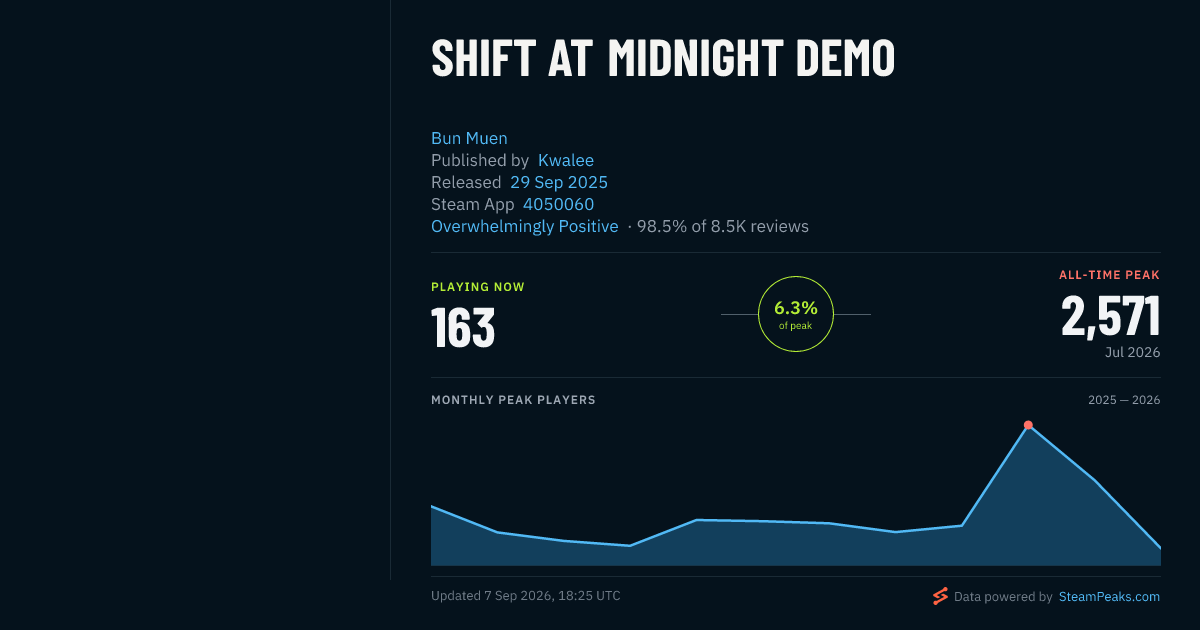
Task: Click the SteamPeaks logo icon
Action: coord(940,596)
